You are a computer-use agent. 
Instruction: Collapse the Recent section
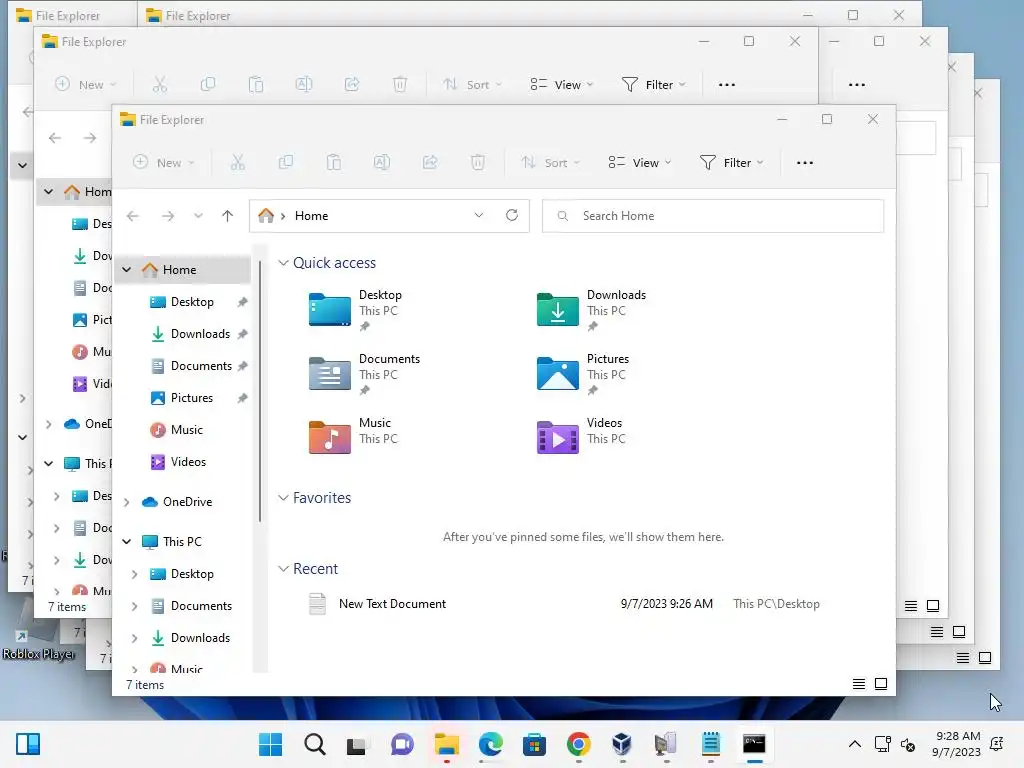coord(283,569)
